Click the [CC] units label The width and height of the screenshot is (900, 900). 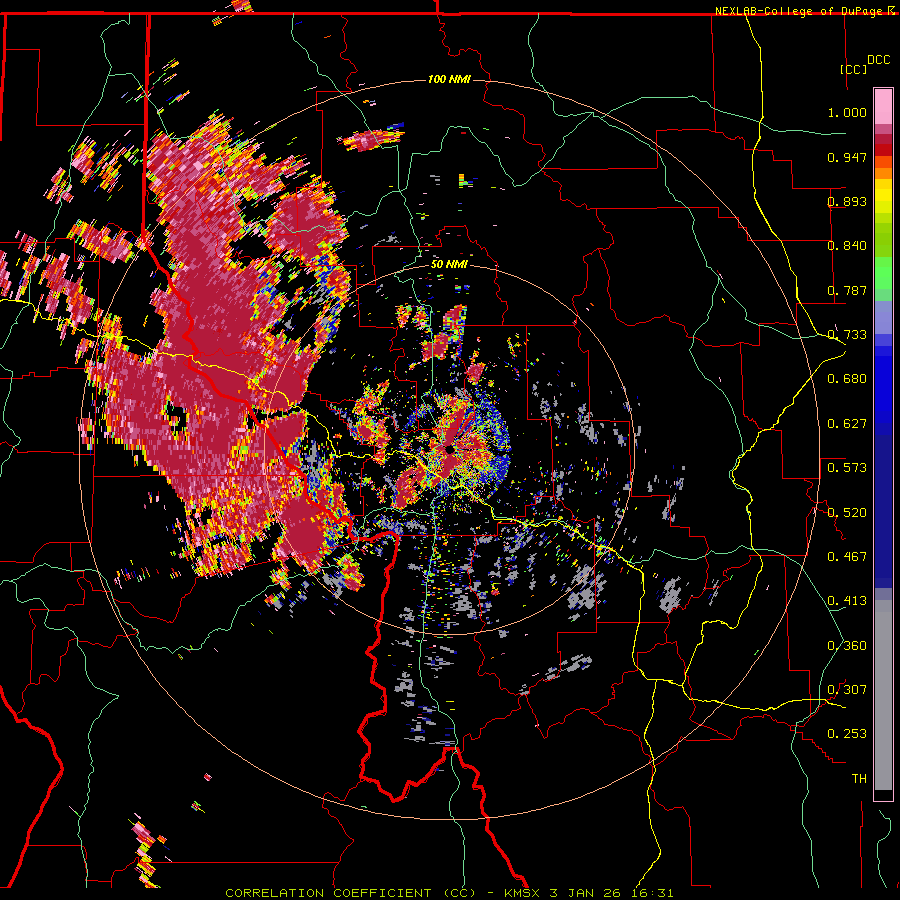[x=854, y=69]
